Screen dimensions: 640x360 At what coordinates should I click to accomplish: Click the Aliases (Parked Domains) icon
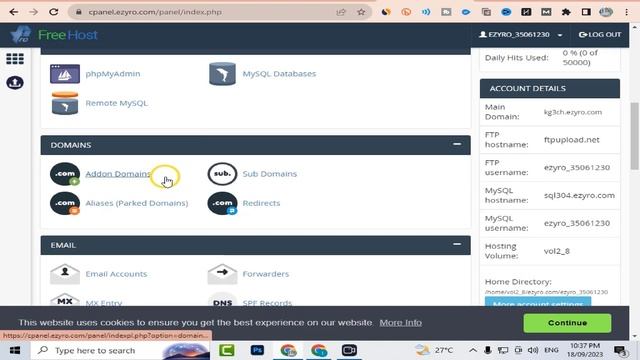coord(65,203)
